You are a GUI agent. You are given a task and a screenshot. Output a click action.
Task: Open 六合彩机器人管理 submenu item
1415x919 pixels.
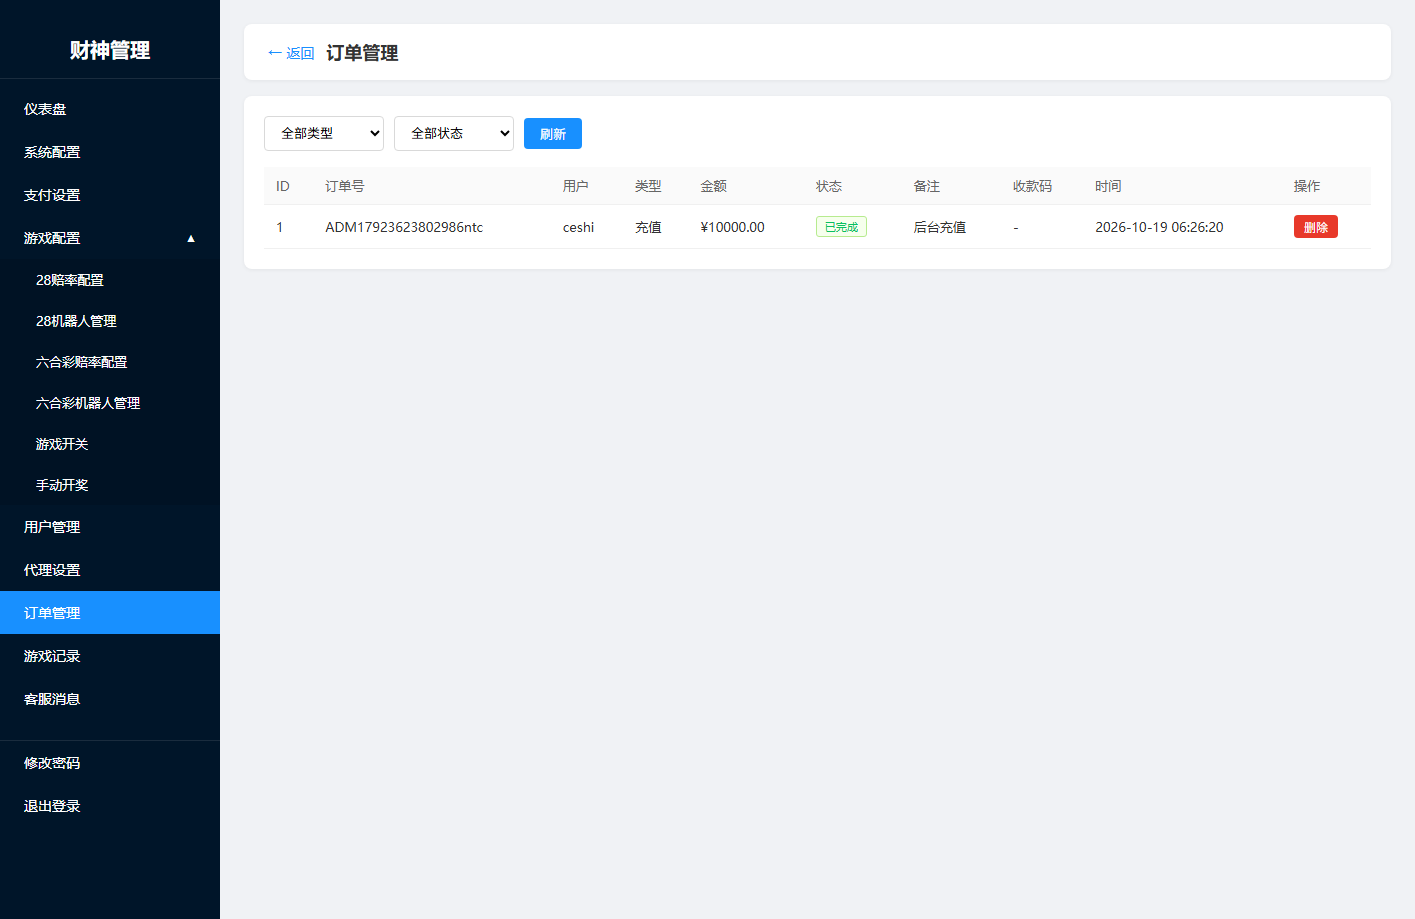110,403
